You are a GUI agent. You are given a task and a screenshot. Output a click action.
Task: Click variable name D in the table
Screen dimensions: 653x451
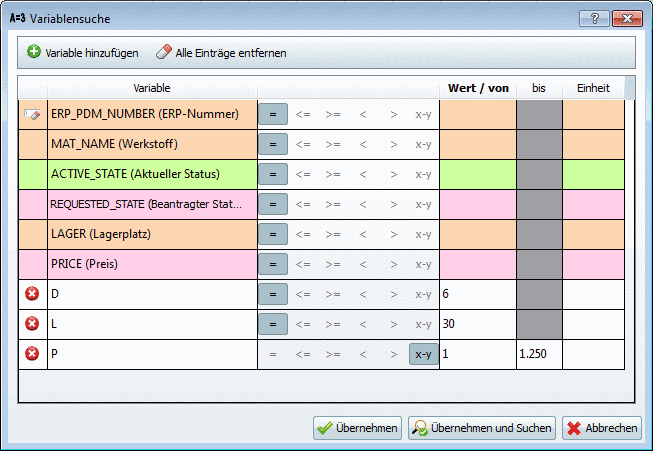55,294
